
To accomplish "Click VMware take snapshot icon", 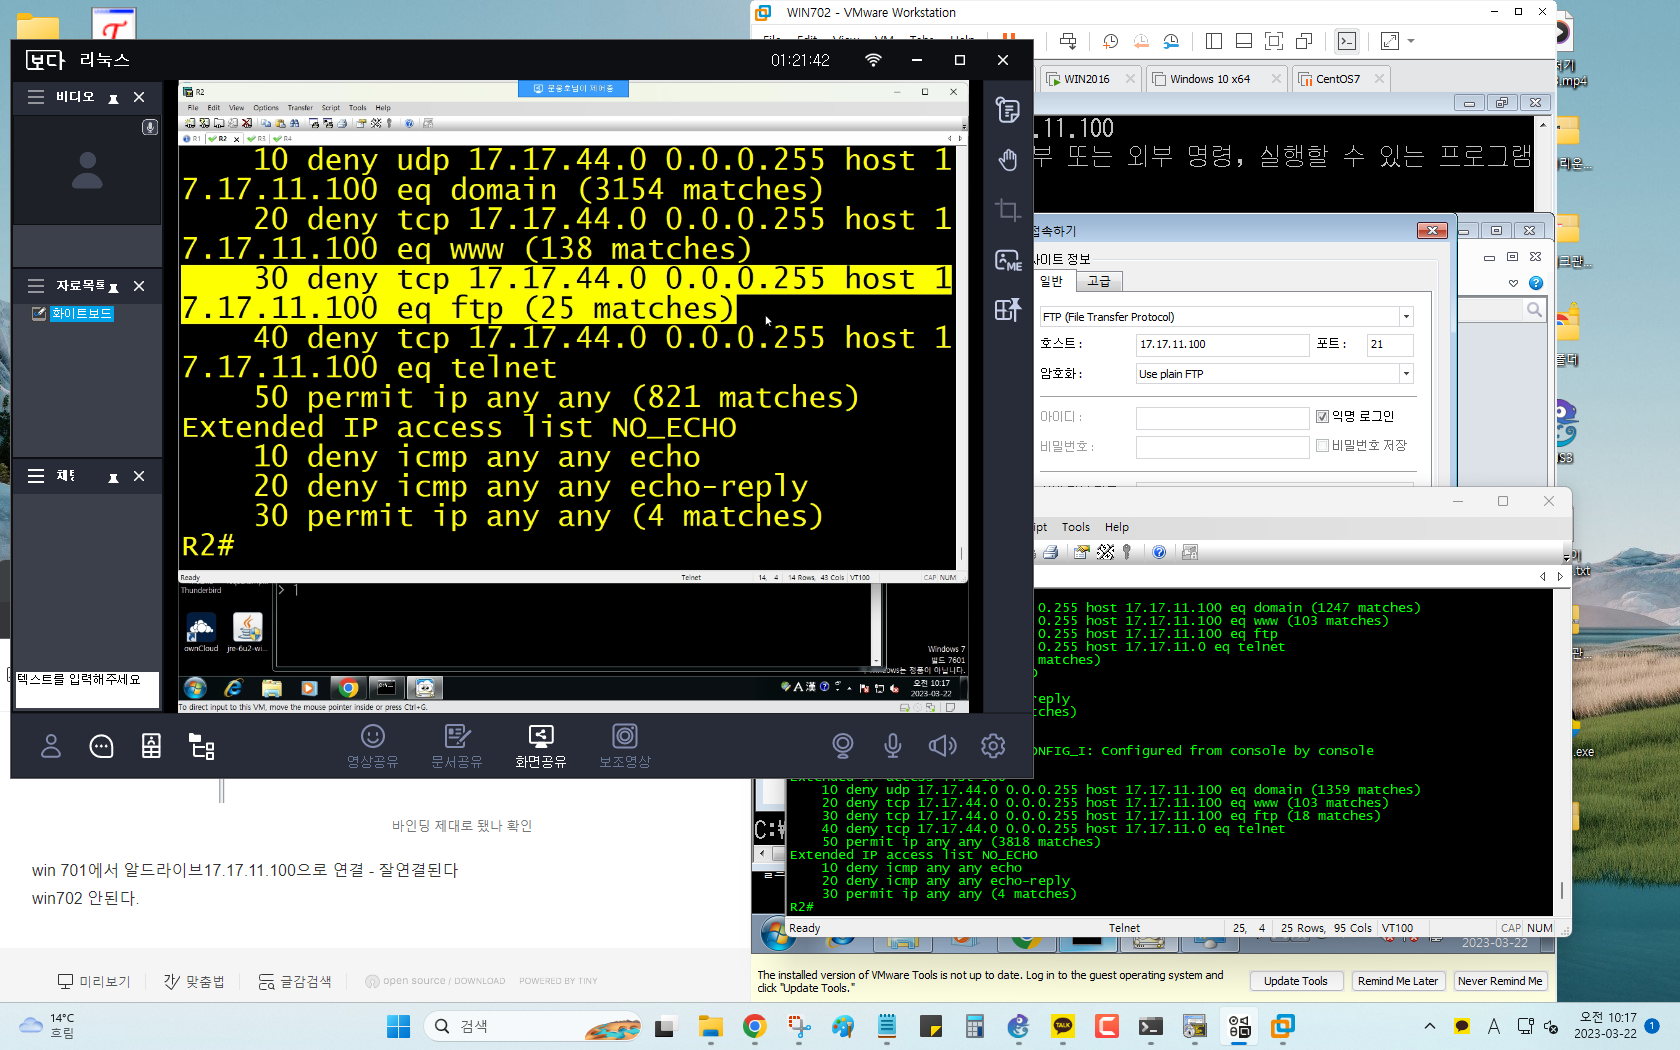I will (1110, 41).
